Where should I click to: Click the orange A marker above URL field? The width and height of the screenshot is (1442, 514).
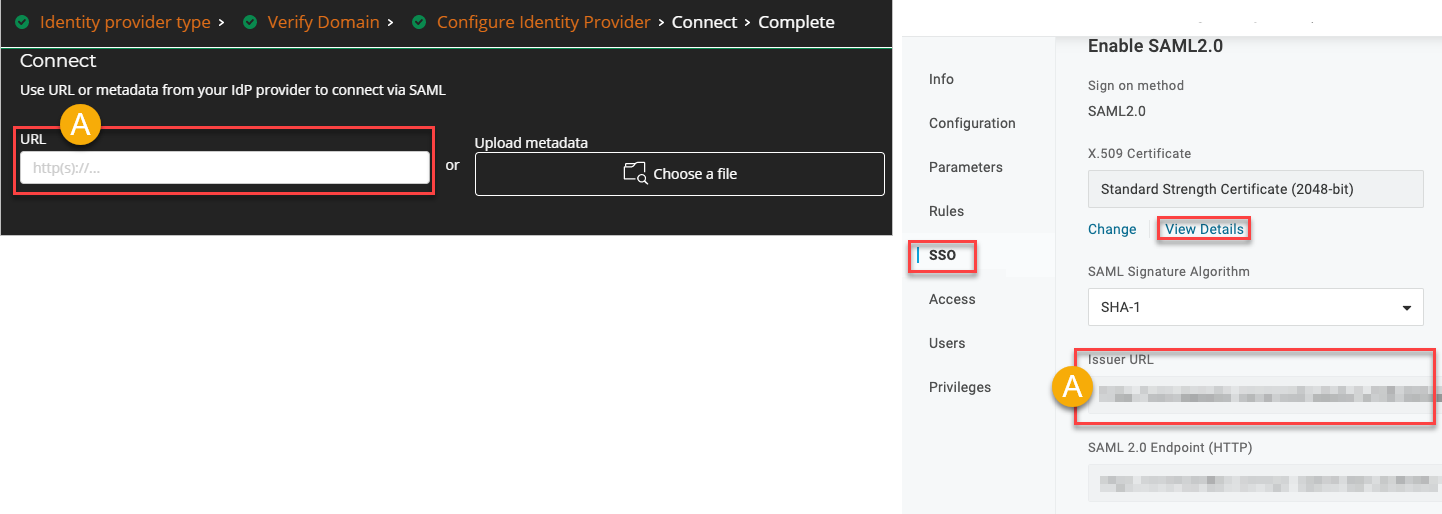(x=81, y=124)
